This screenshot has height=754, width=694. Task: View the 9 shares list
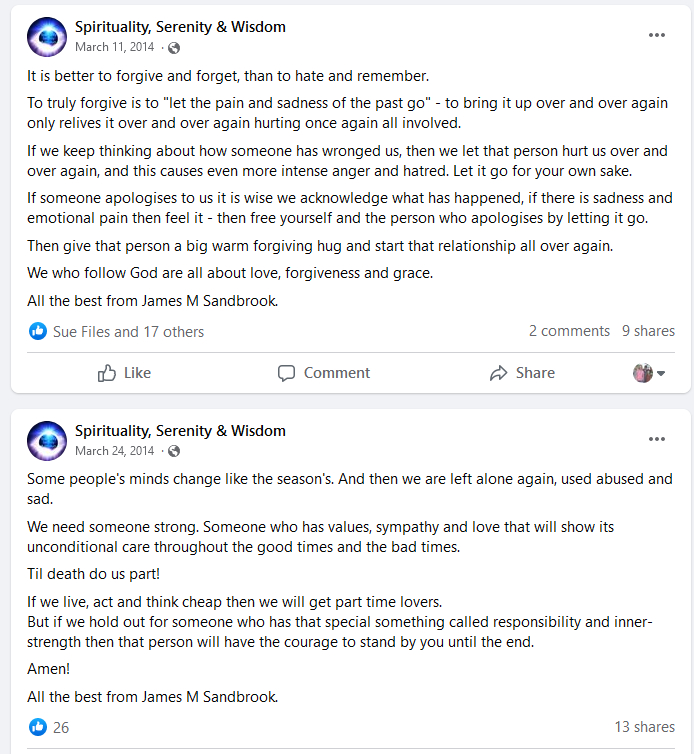click(x=648, y=331)
